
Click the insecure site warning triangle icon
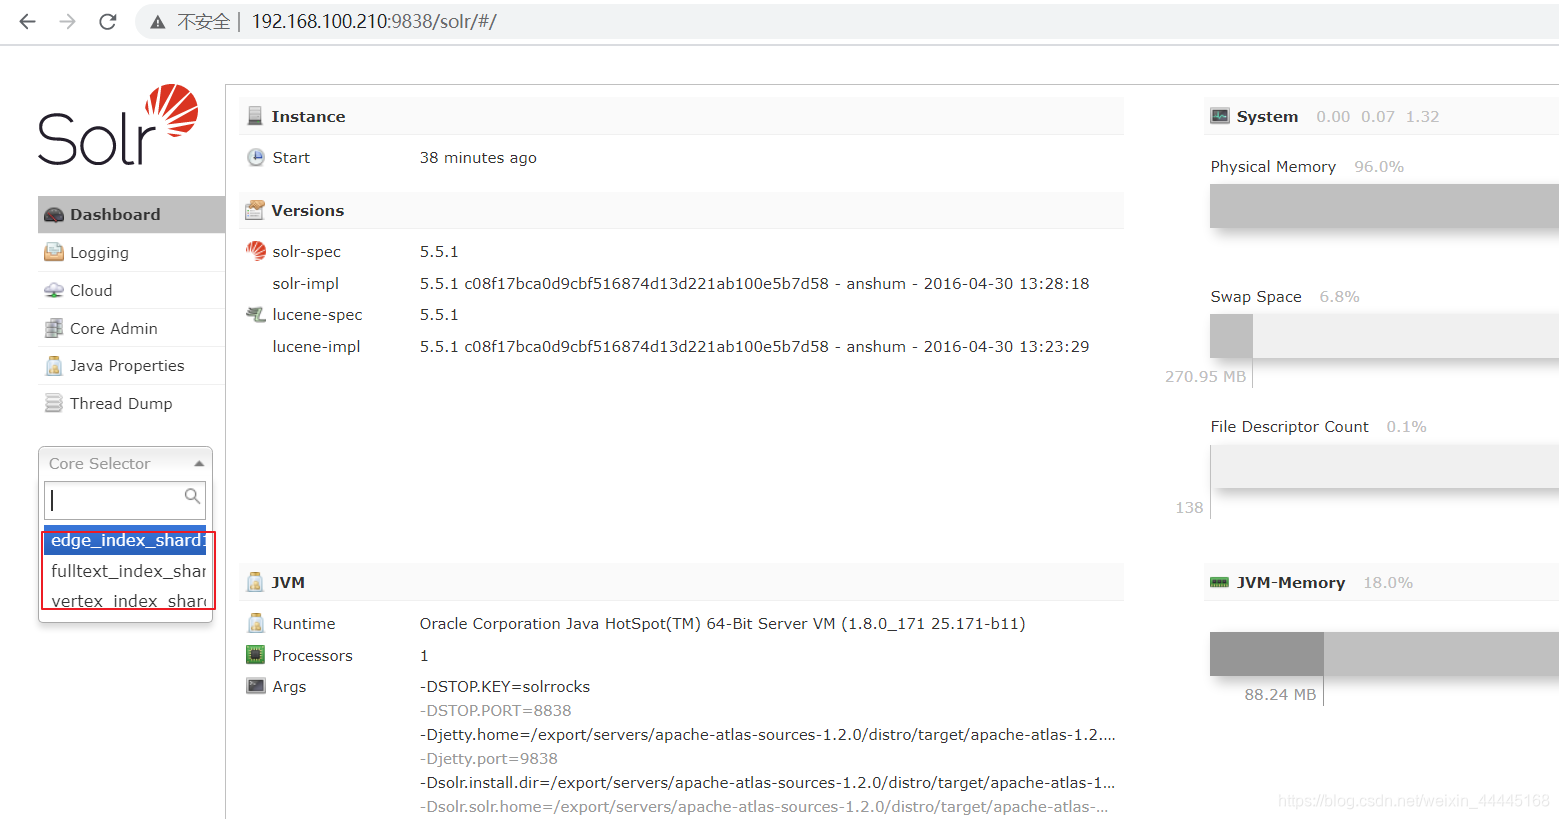pos(157,22)
